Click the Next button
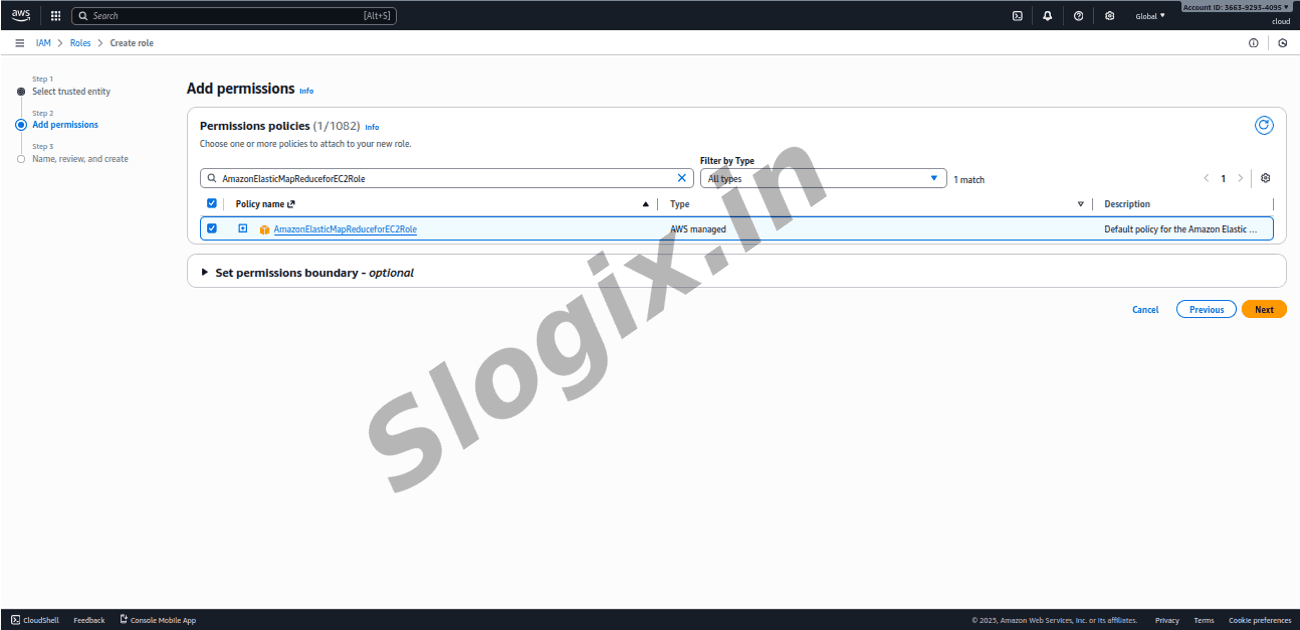1300x630 pixels. coord(1264,309)
